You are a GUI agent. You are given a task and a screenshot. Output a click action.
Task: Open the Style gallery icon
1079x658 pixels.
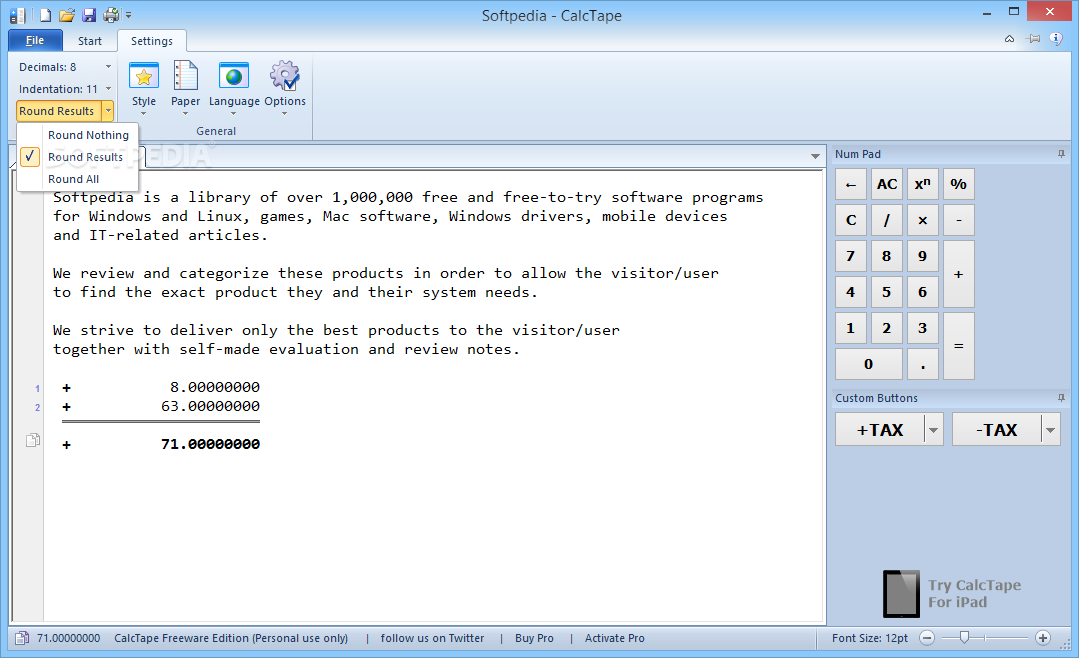tap(144, 87)
